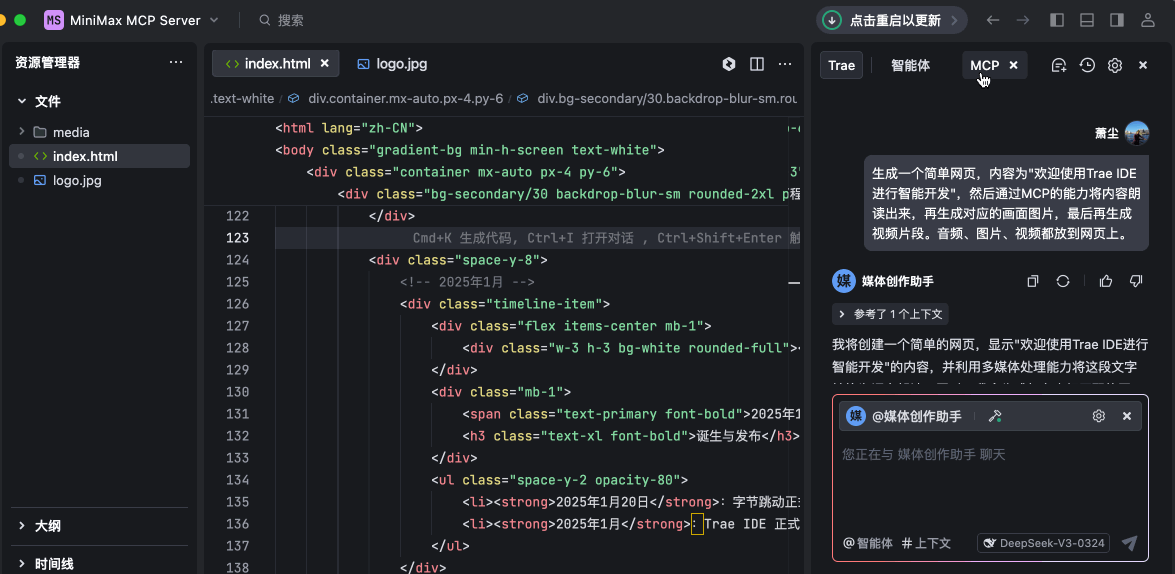Thumbs up the assistant response
The width and height of the screenshot is (1175, 574).
click(x=1105, y=281)
